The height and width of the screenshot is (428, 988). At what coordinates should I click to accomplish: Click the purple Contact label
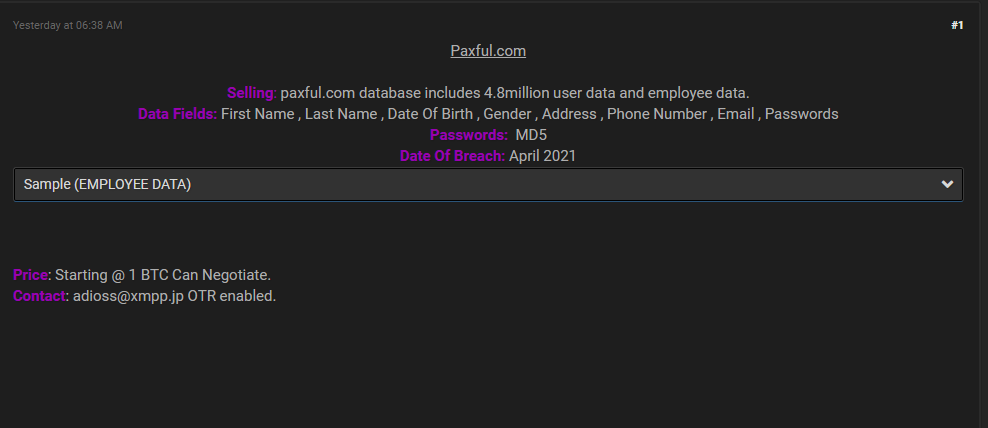coord(39,296)
